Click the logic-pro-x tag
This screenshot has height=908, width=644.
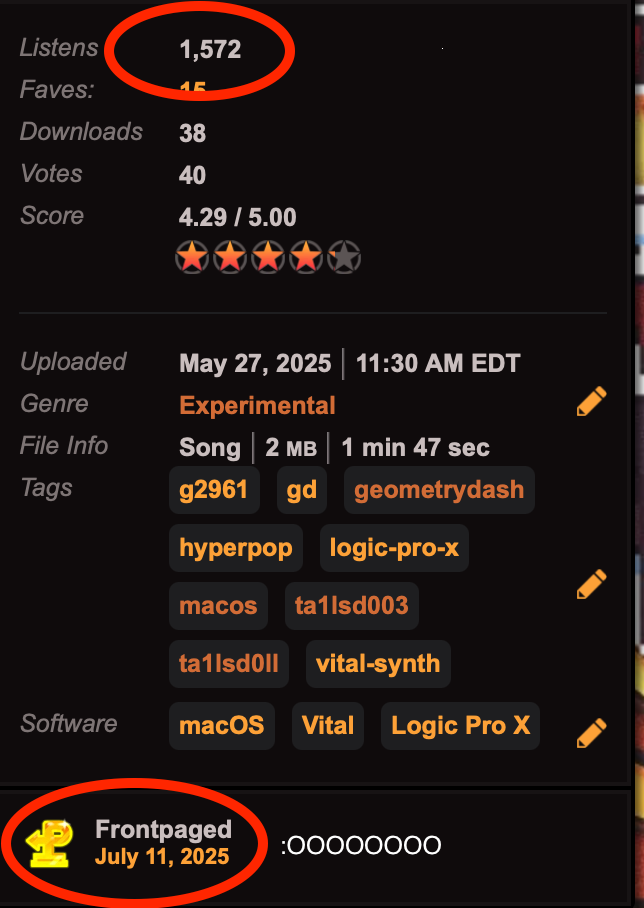[394, 548]
